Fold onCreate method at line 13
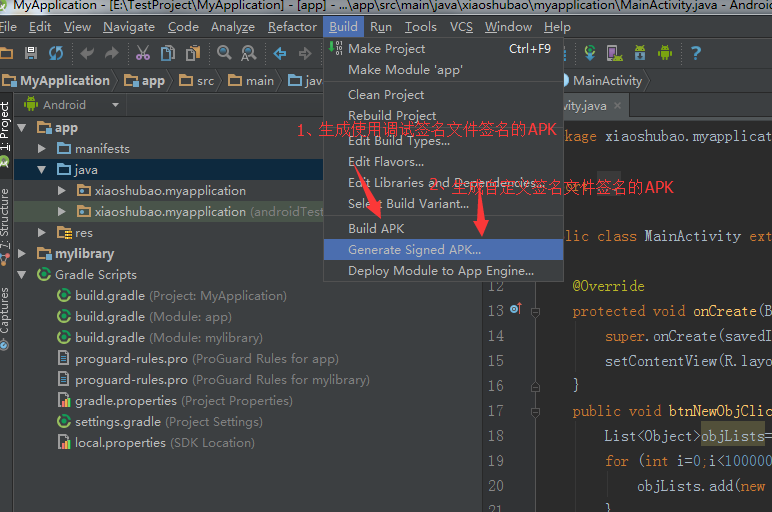Viewport: 772px width, 512px height. [x=536, y=312]
